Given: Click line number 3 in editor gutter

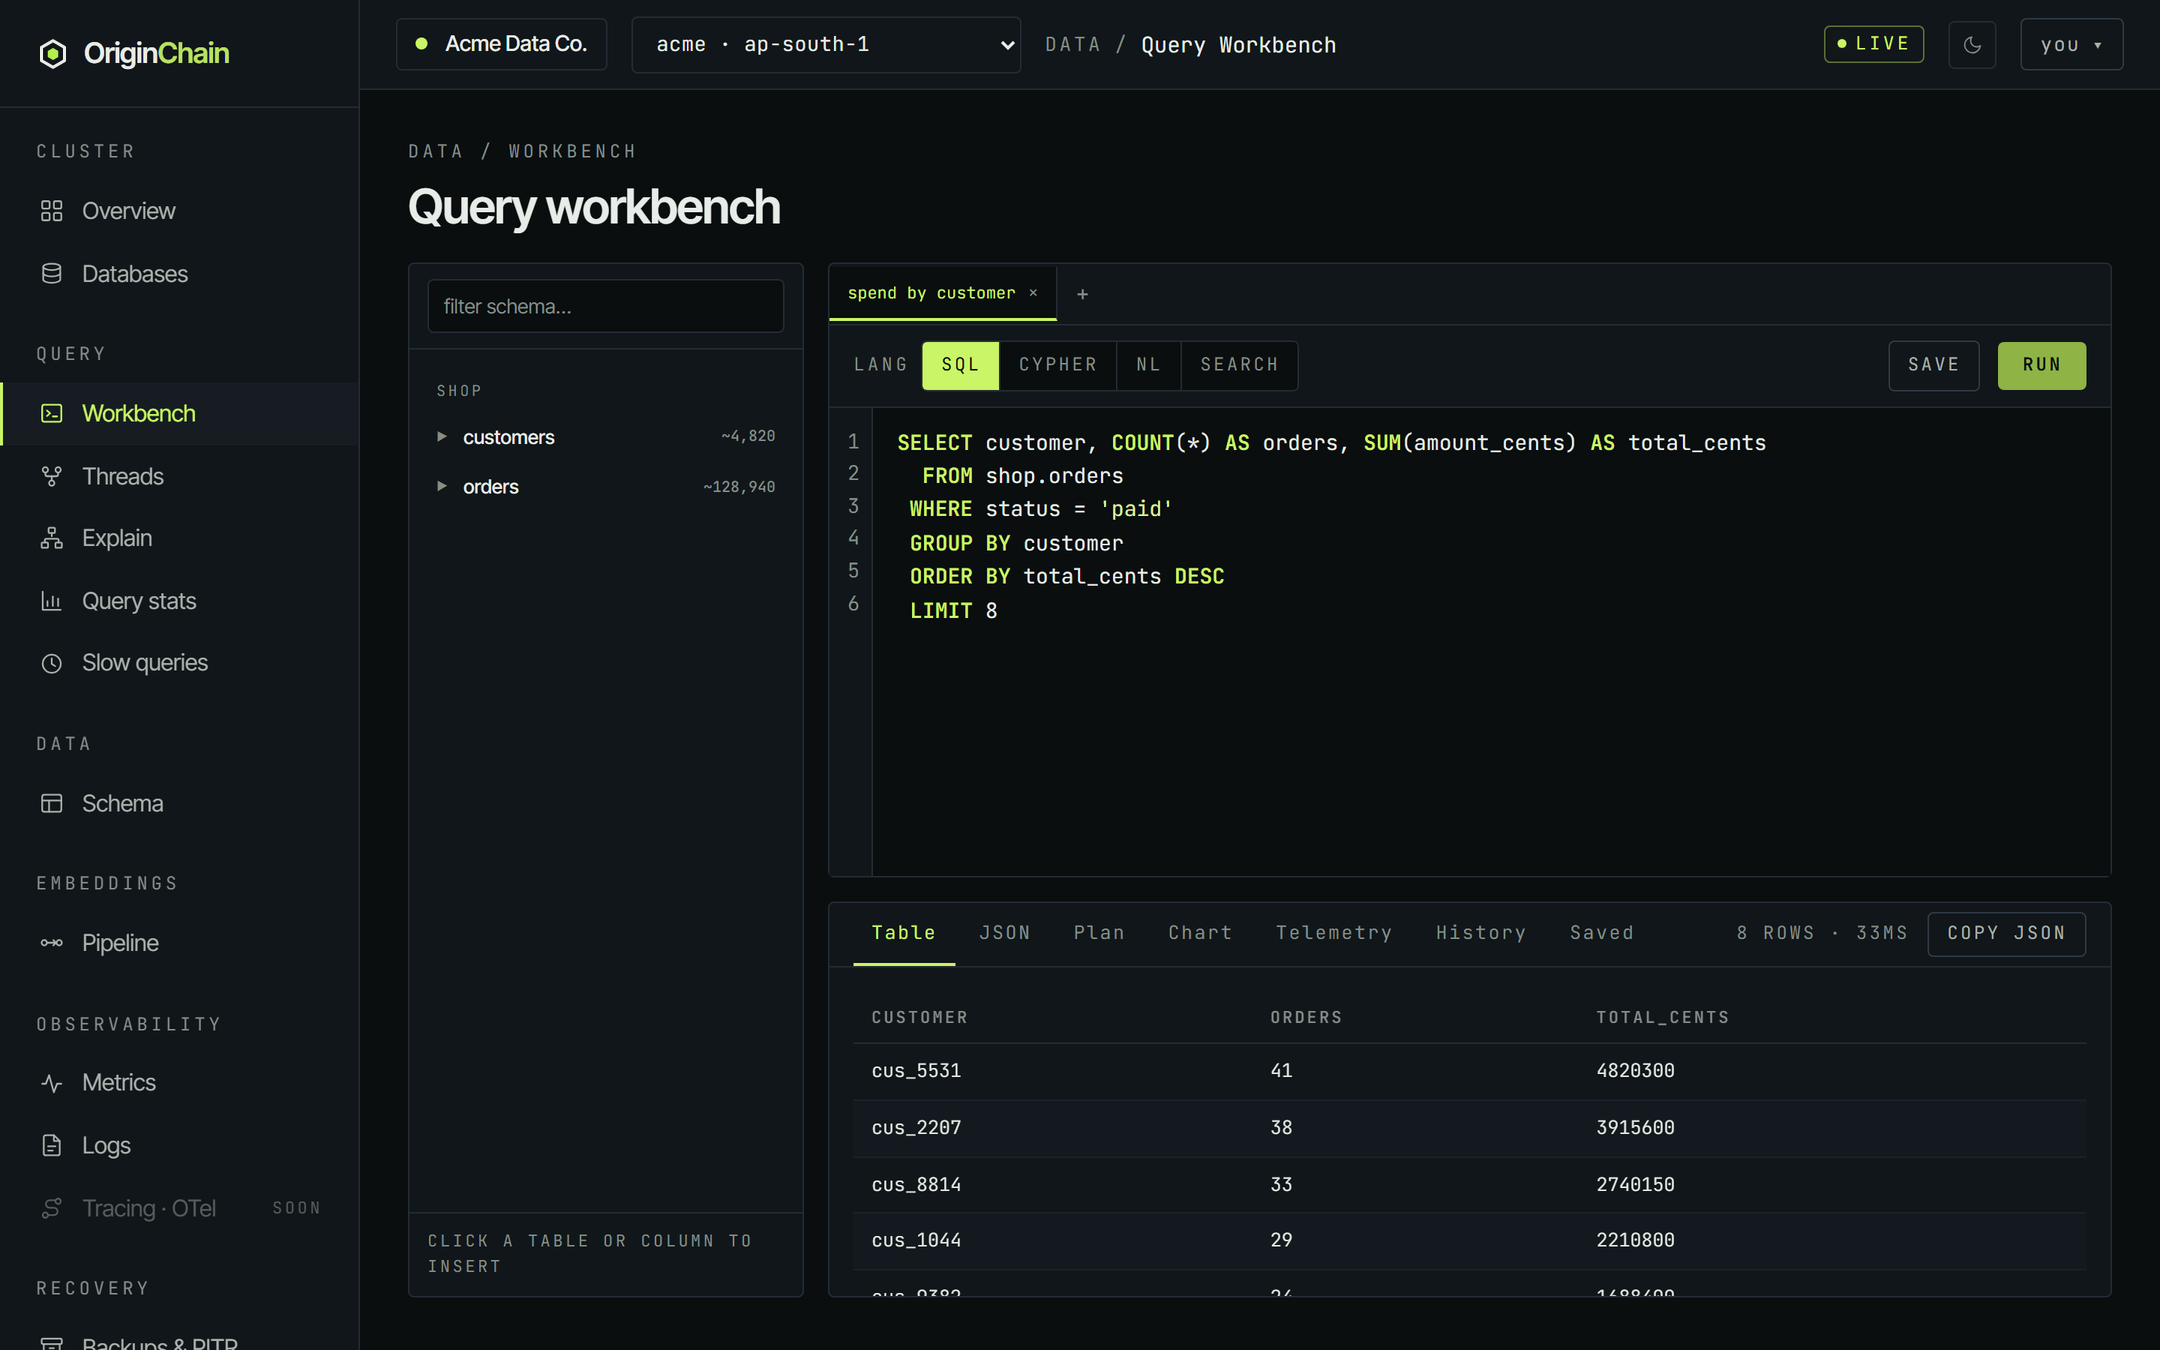Looking at the screenshot, I should 853,506.
